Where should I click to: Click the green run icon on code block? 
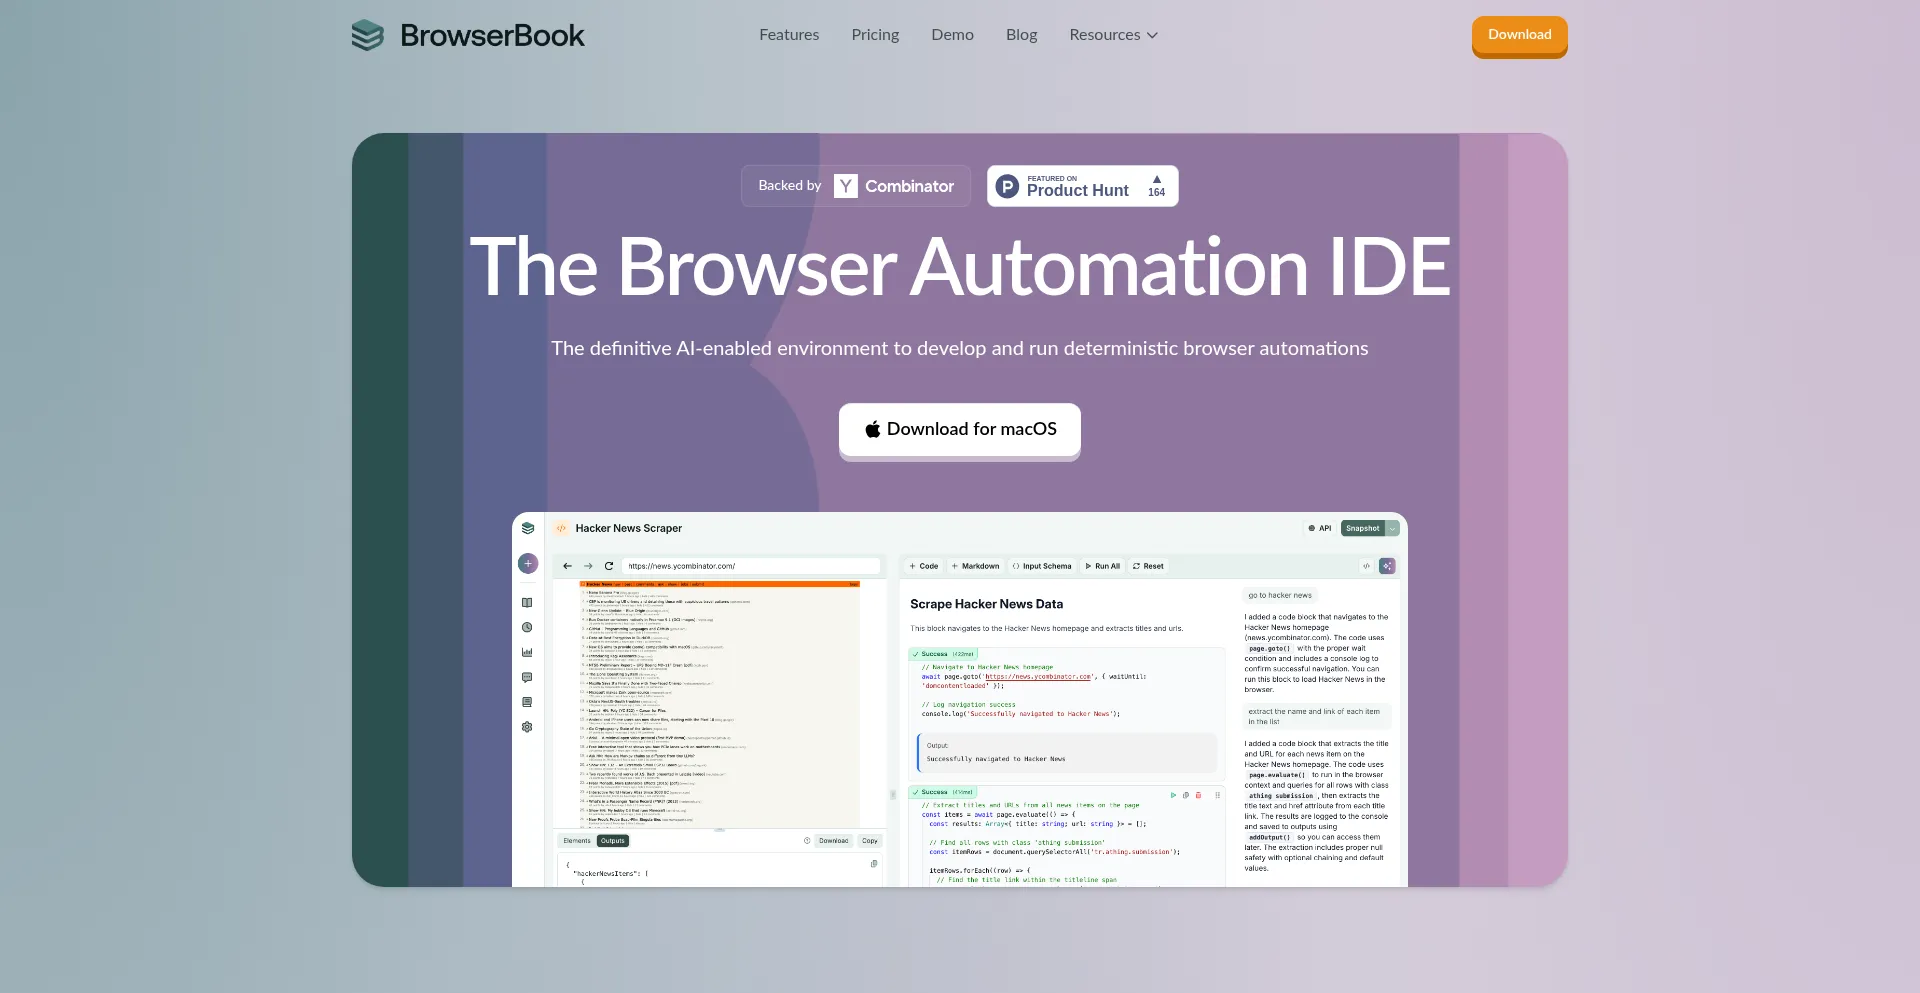pos(1173,795)
